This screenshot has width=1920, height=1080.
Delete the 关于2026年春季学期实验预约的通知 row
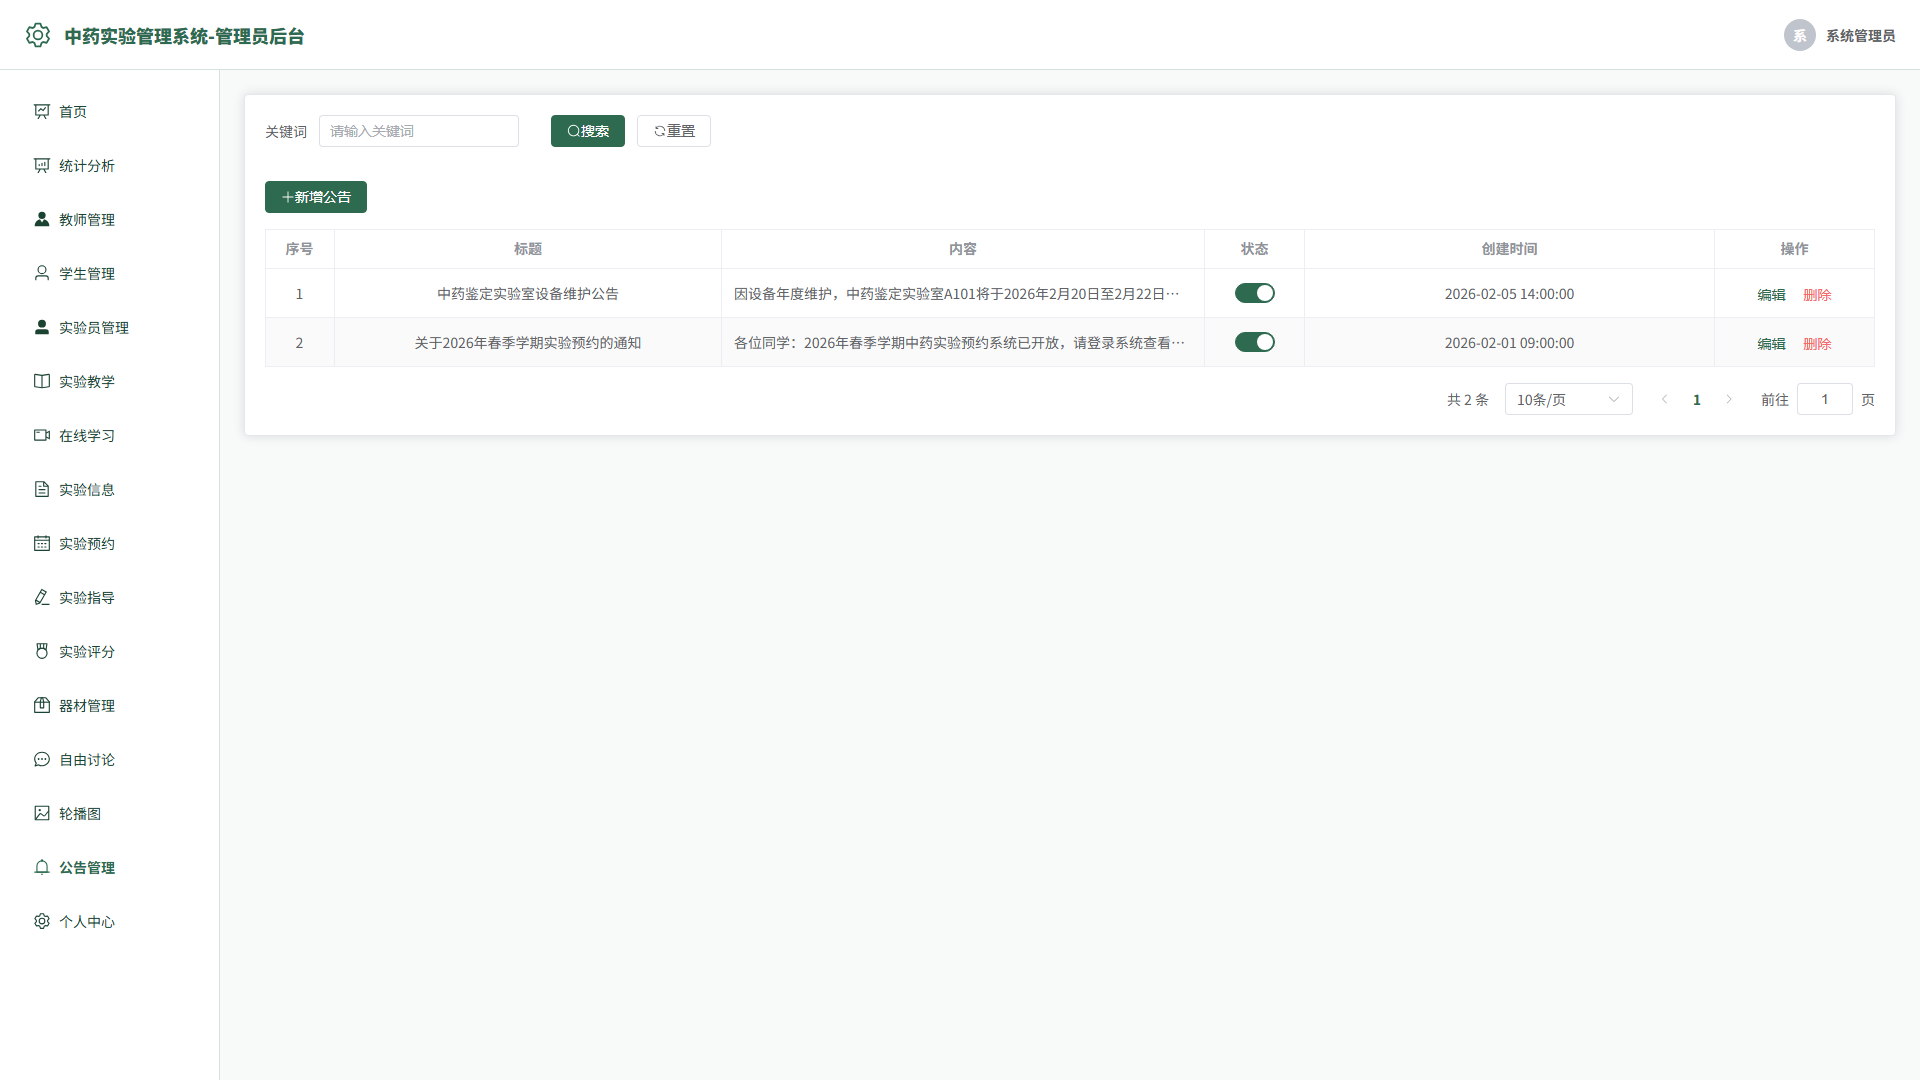pos(1817,344)
